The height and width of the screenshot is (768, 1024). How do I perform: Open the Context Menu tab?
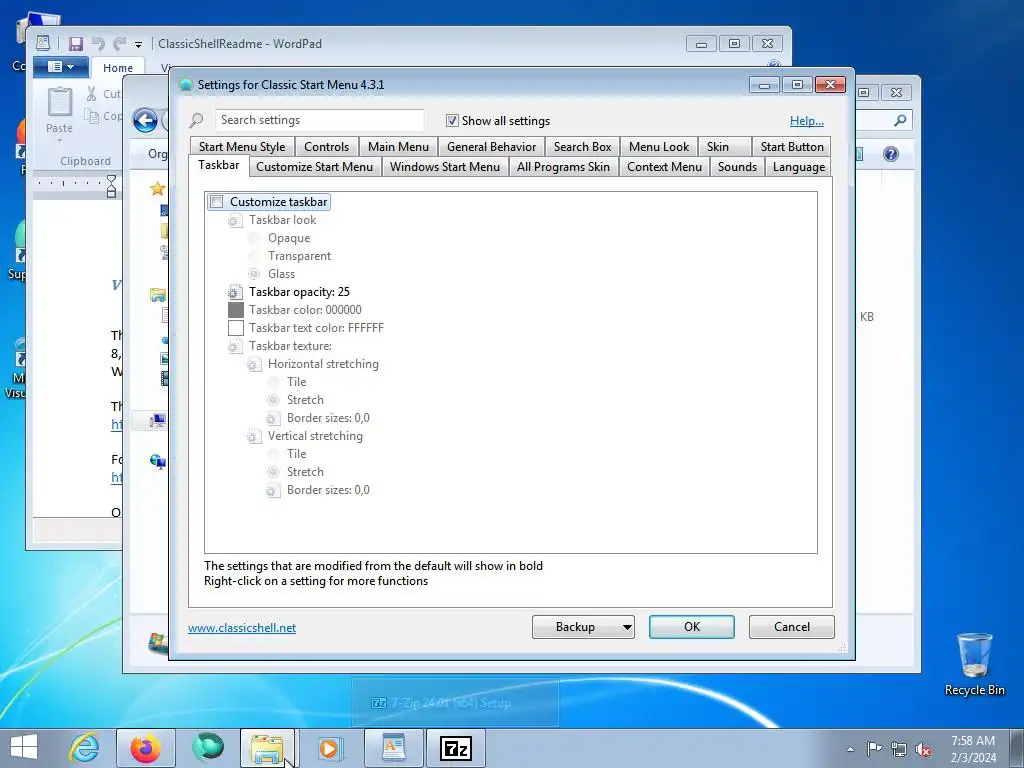point(664,167)
